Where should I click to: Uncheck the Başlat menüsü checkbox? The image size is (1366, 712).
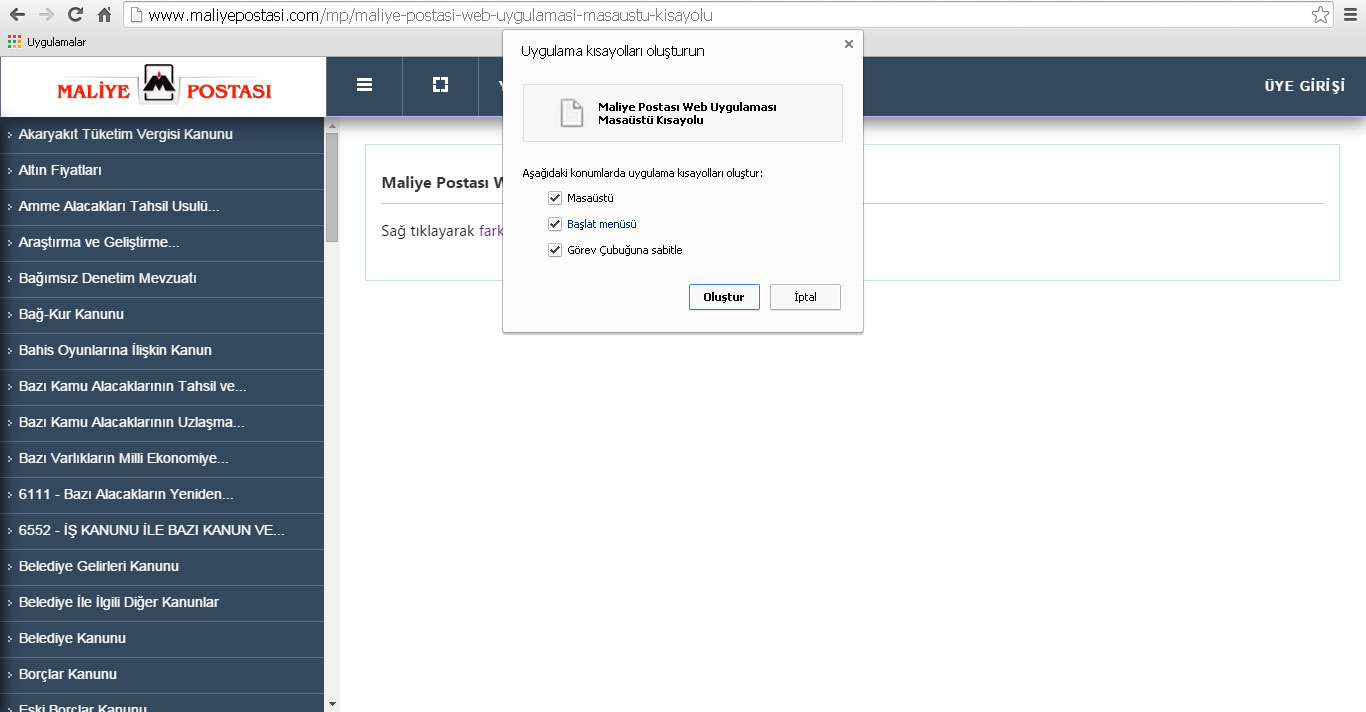555,224
